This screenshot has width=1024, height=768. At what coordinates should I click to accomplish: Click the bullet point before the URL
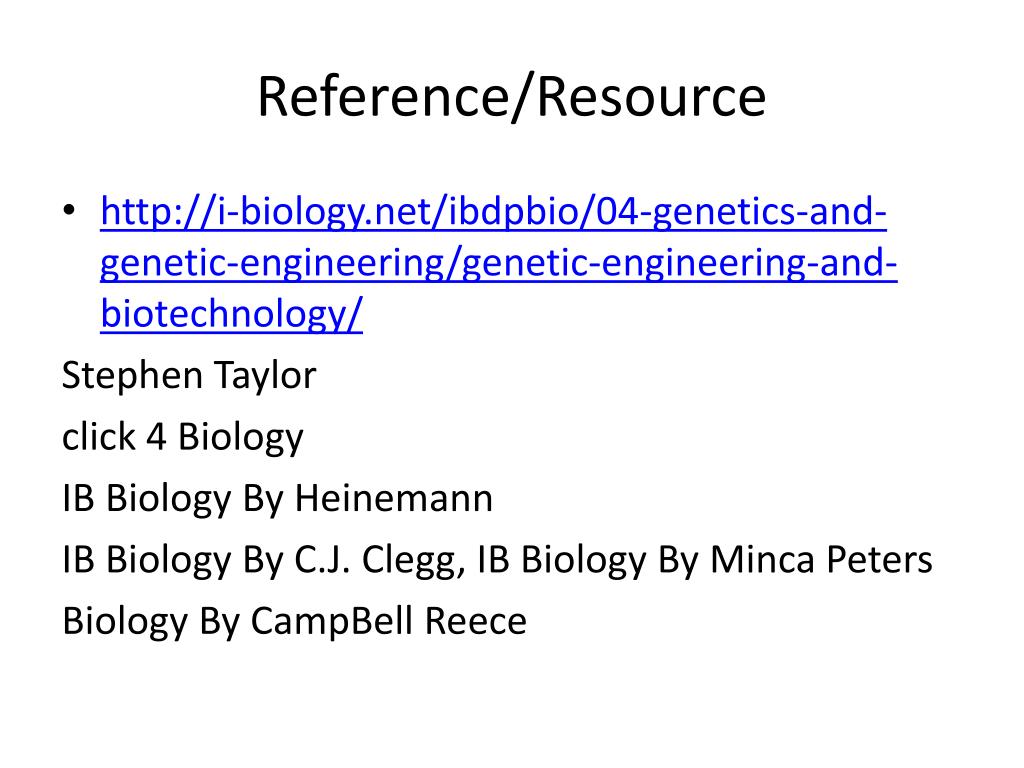69,212
